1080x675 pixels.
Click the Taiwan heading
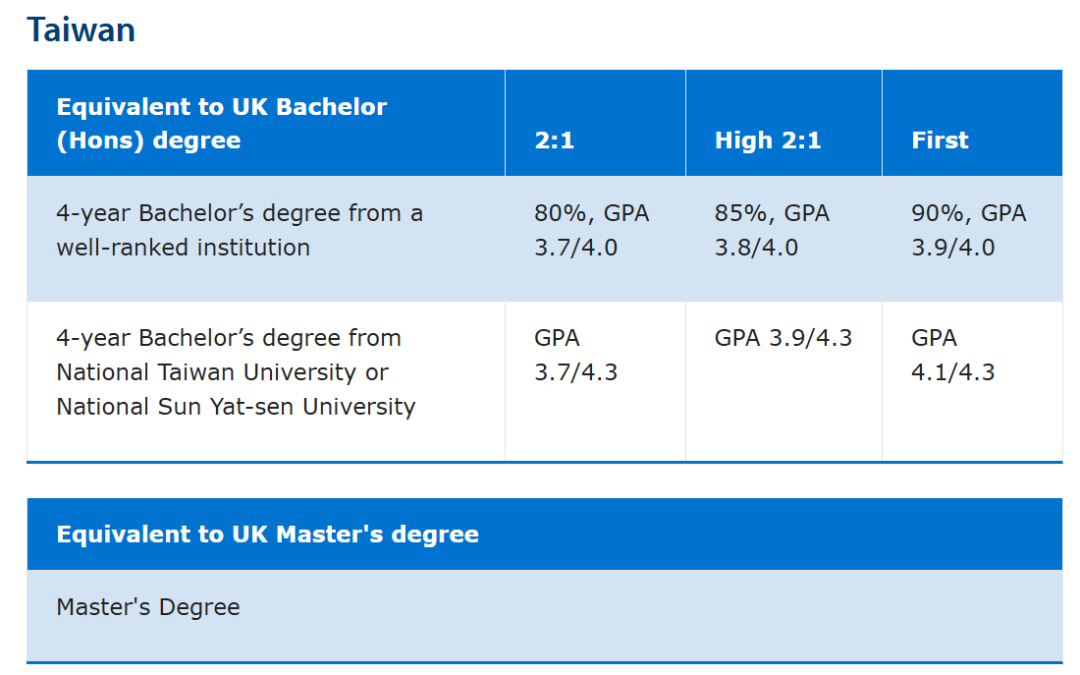(x=81, y=30)
